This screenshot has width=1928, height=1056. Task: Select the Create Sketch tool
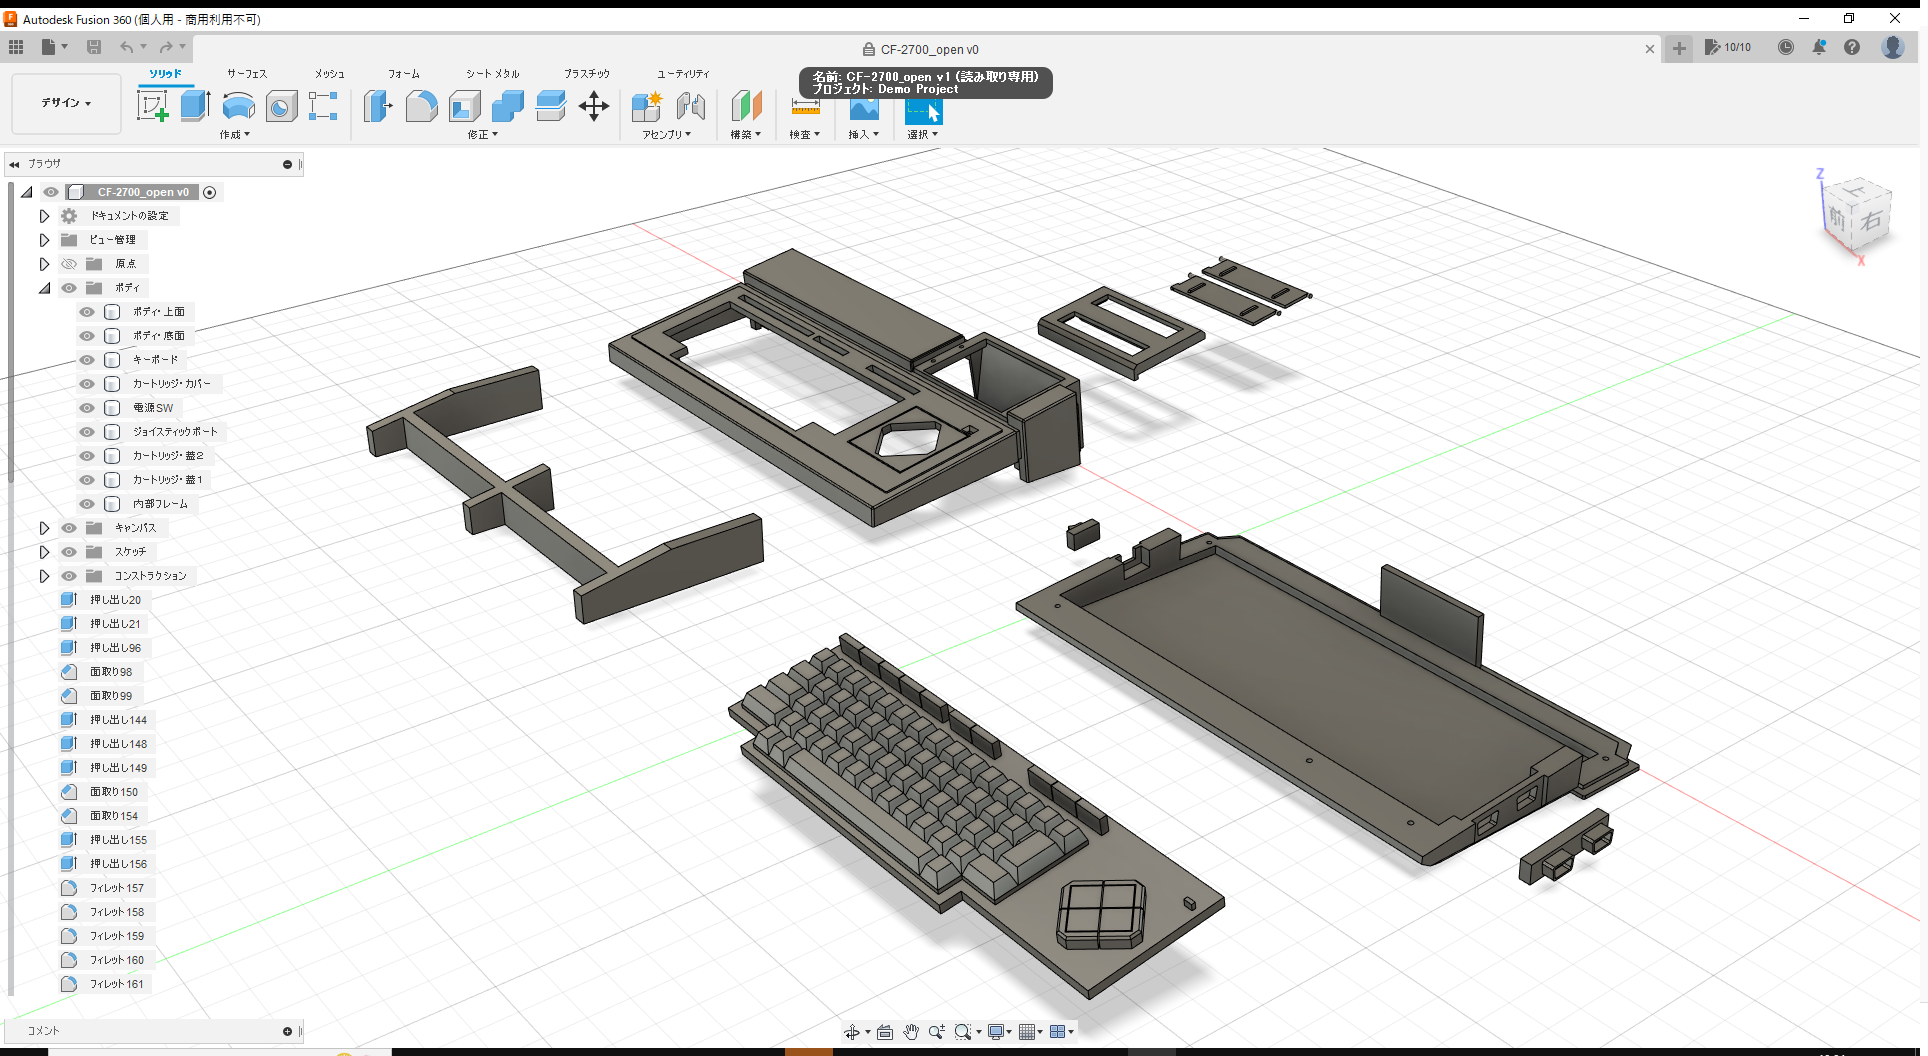pyautogui.click(x=153, y=105)
